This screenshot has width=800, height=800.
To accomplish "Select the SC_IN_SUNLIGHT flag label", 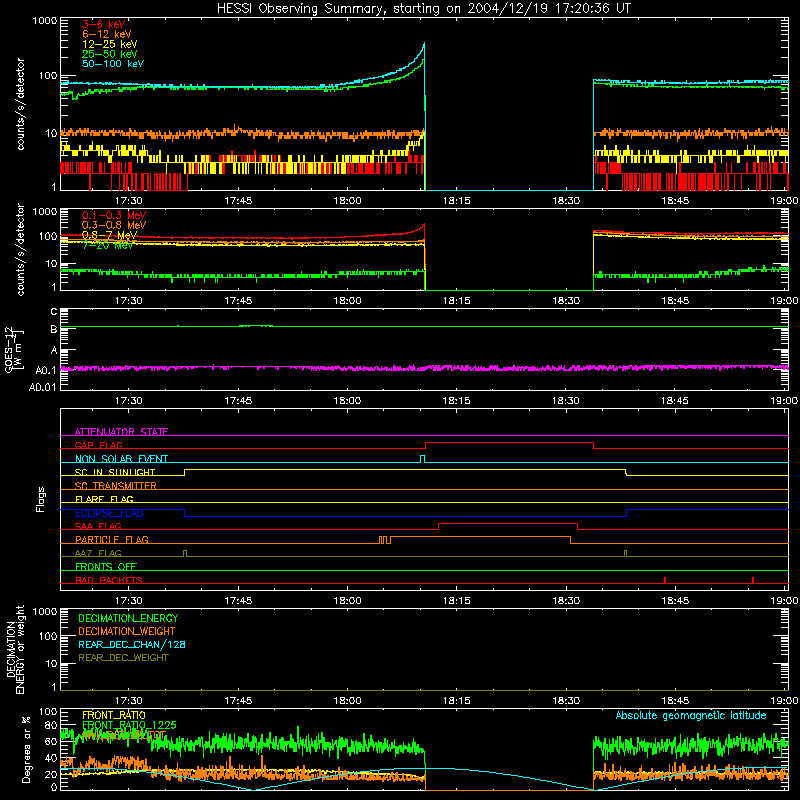I will [115, 472].
